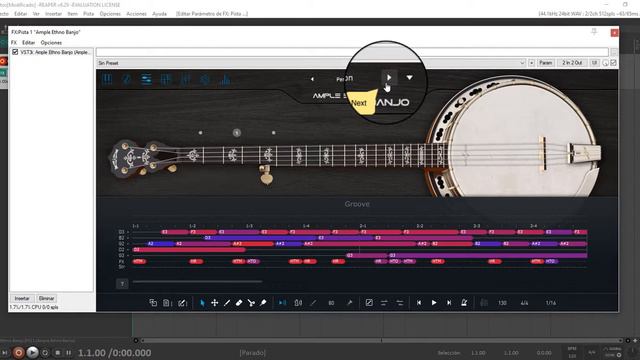The image size is (640, 360).
Task: Click the diagonal-slash square icon in riffer toolbar
Action: pyautogui.click(x=369, y=302)
